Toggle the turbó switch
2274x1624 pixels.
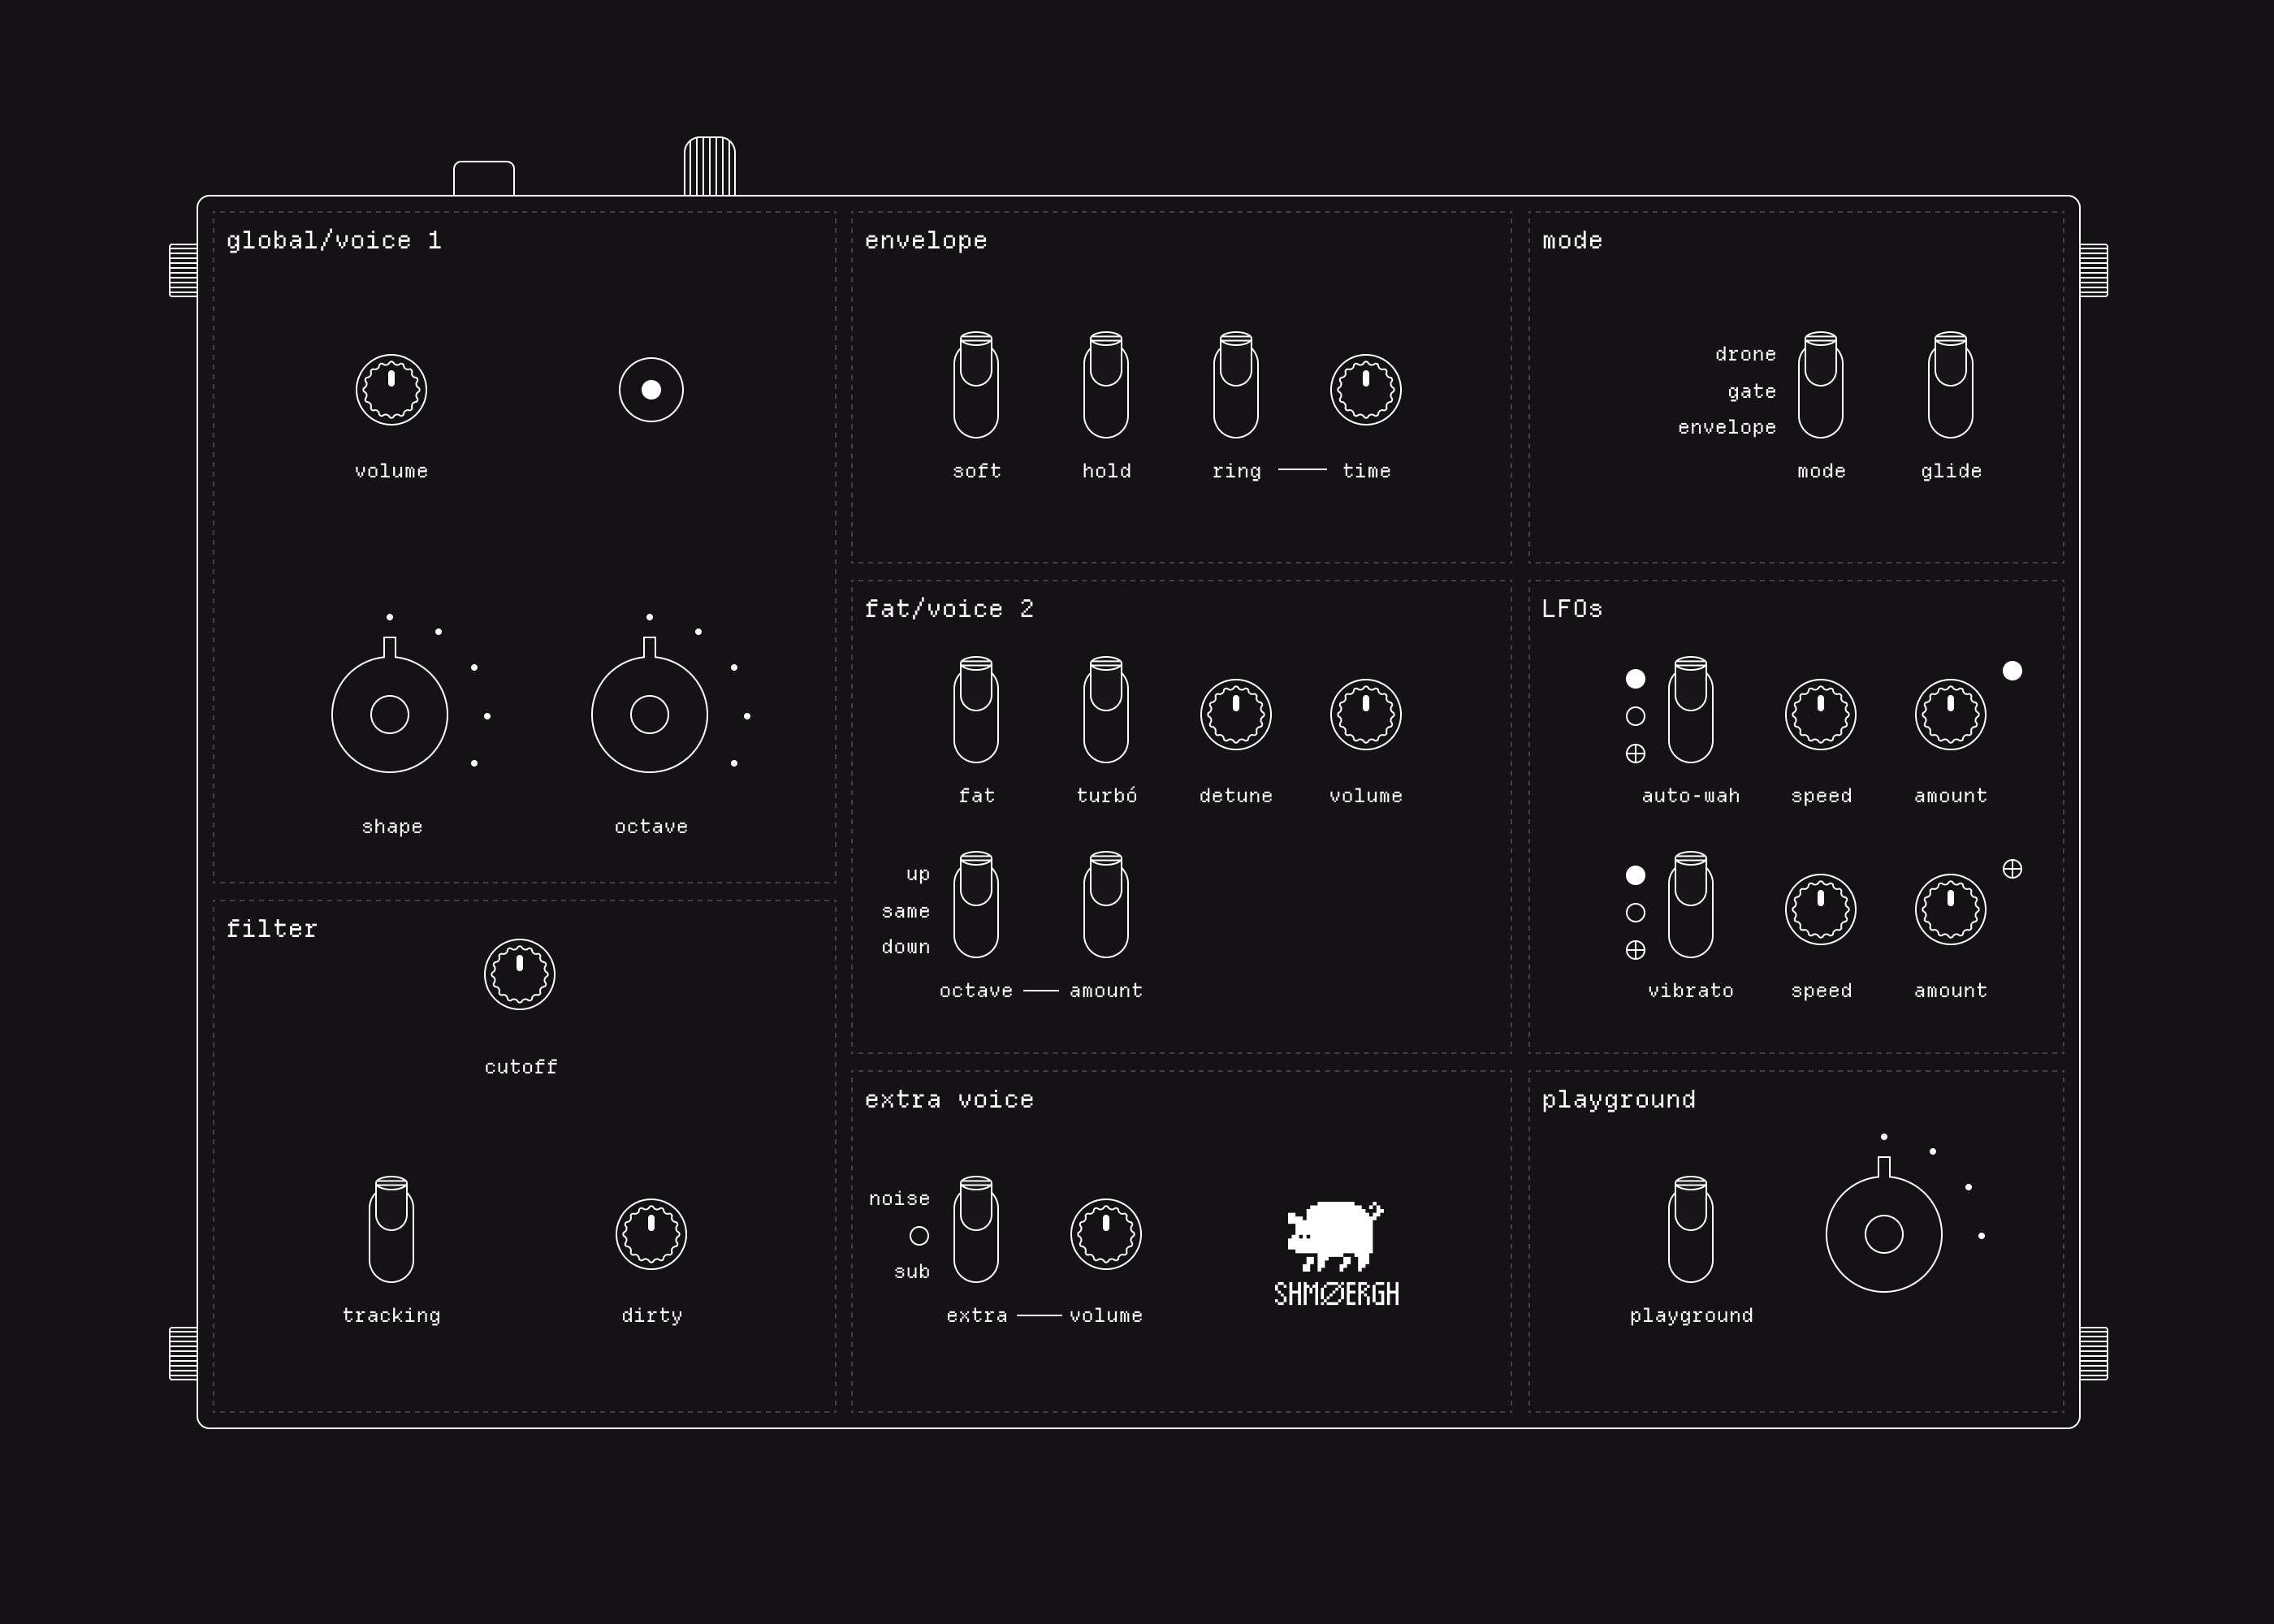click(x=1105, y=710)
